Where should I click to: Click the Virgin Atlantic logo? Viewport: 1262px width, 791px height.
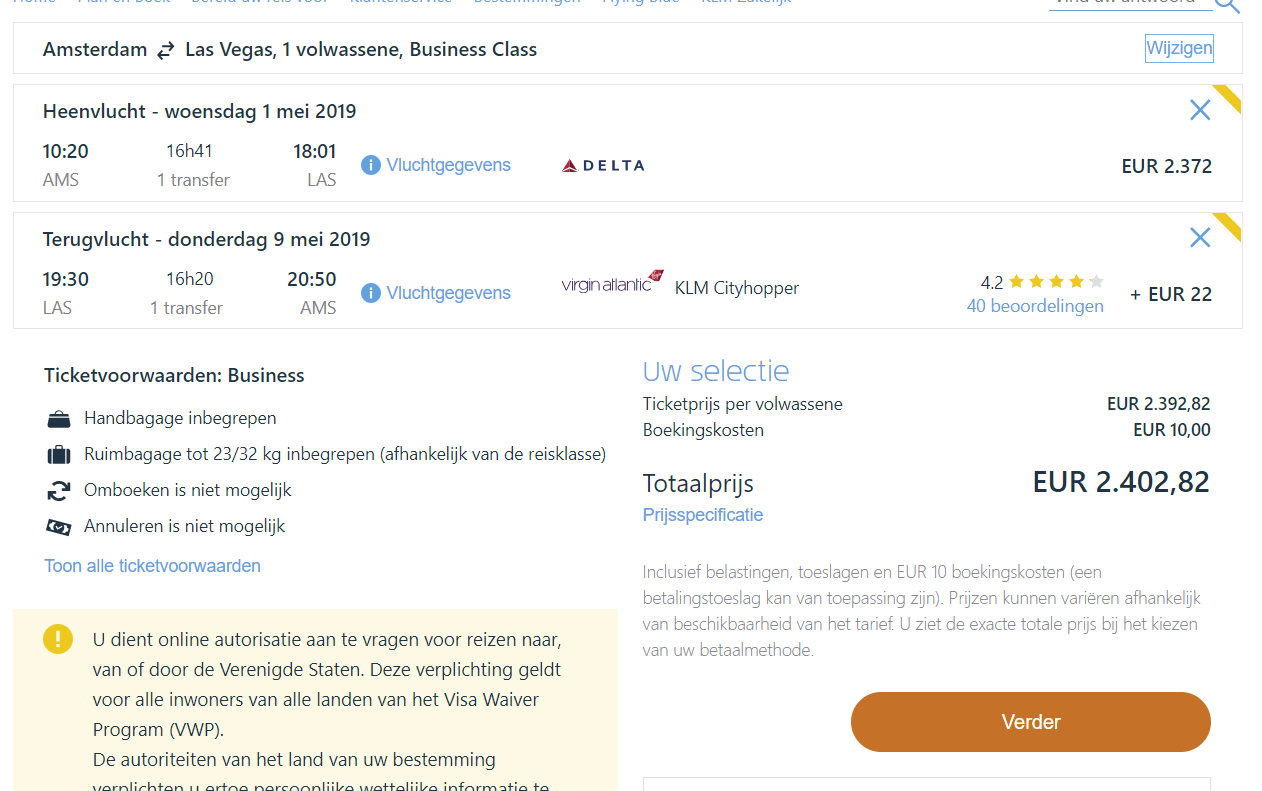(612, 283)
